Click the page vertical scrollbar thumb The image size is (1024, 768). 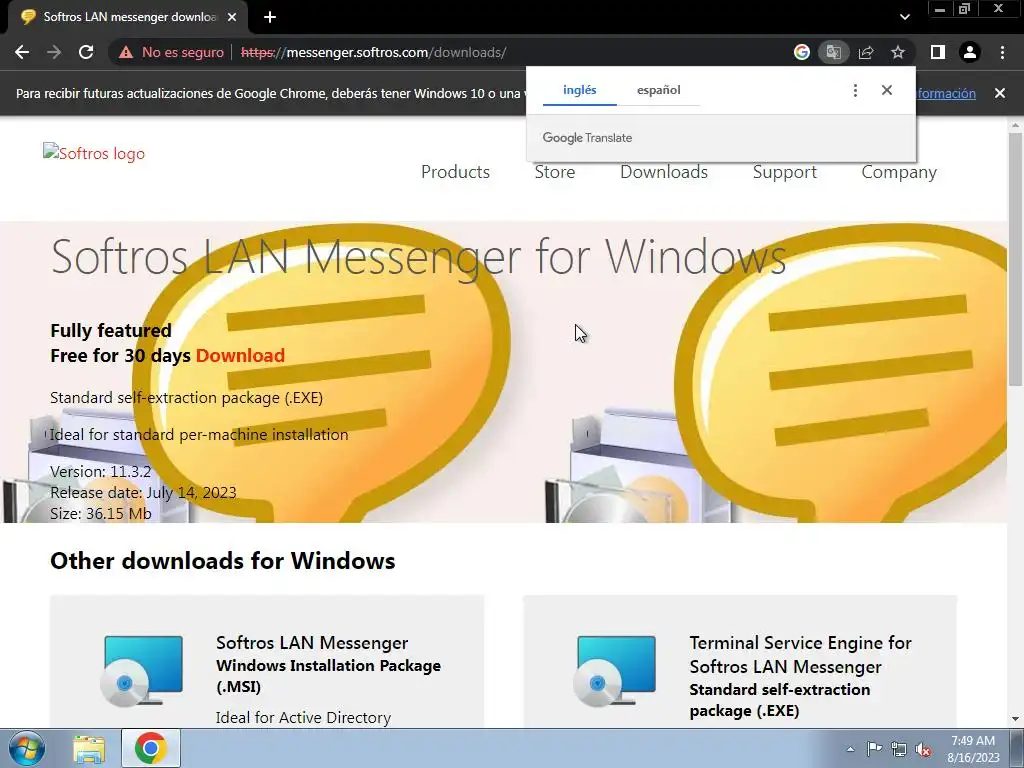(1015, 259)
